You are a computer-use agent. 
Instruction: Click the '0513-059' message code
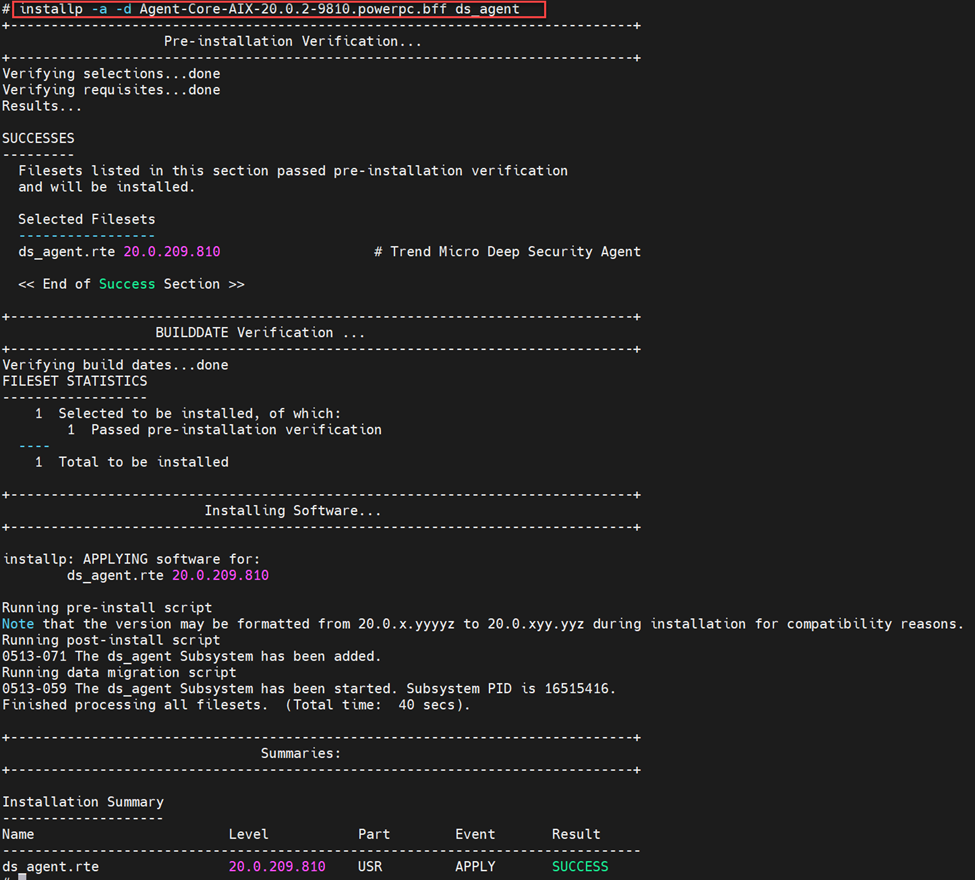[34, 688]
